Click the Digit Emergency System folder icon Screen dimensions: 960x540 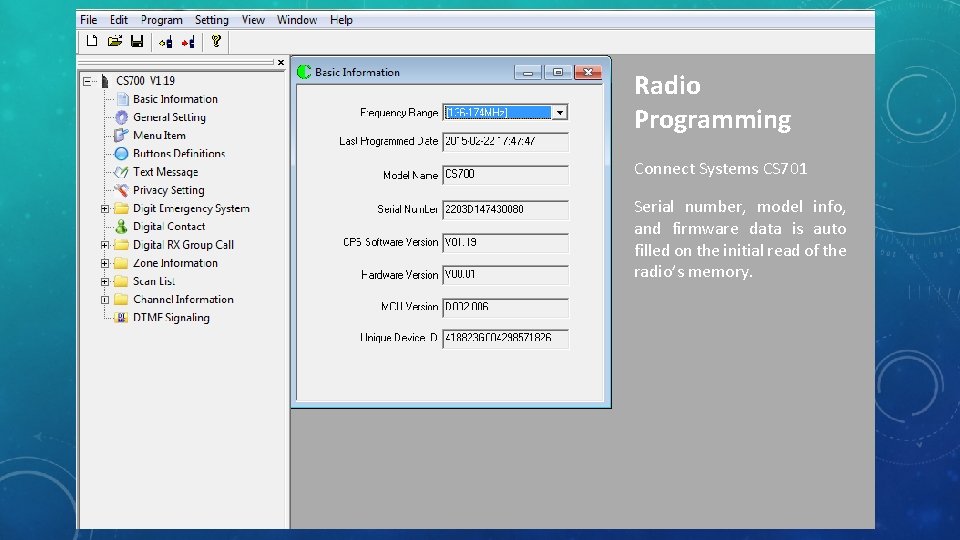[122, 209]
